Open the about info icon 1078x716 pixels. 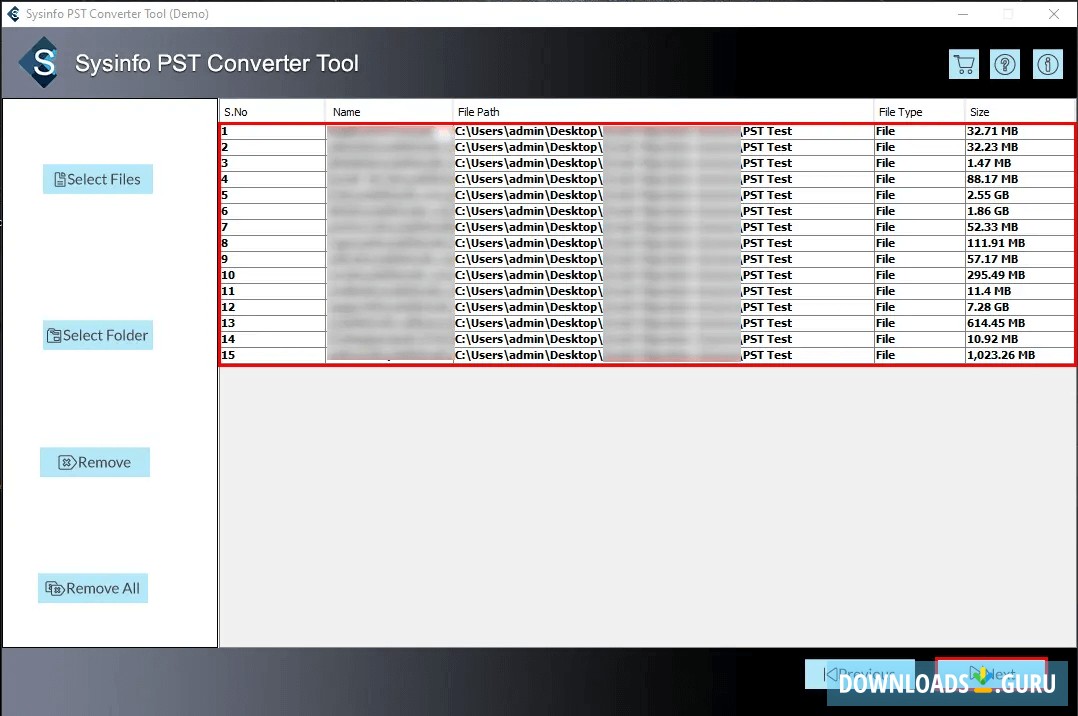click(x=1048, y=63)
